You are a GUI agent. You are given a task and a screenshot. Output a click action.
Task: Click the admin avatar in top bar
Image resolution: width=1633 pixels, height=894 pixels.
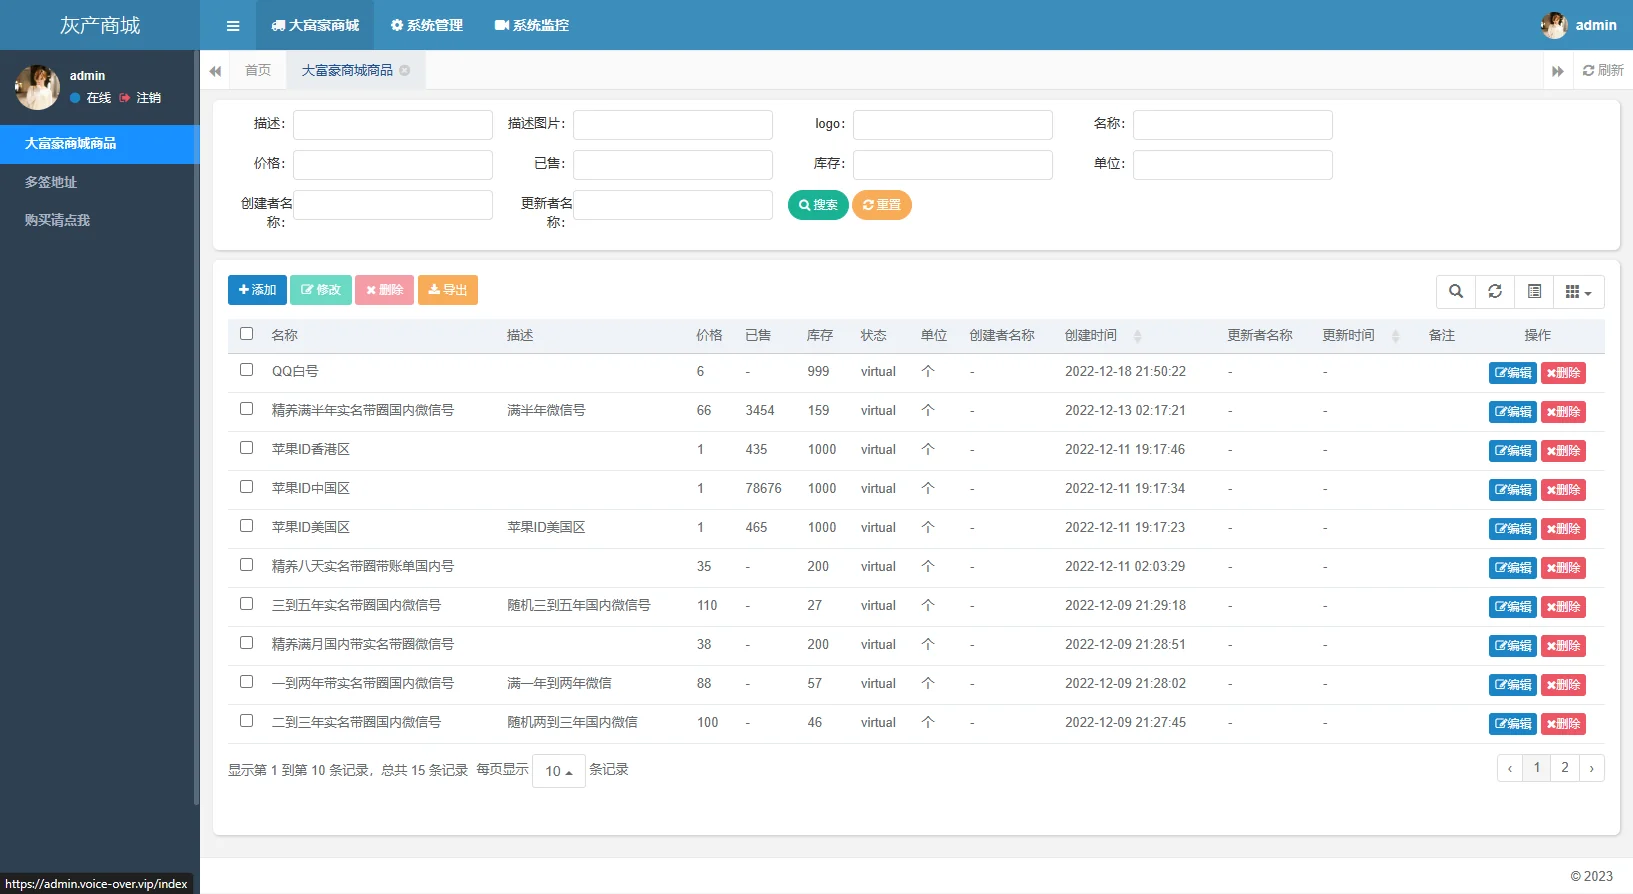tap(1553, 26)
